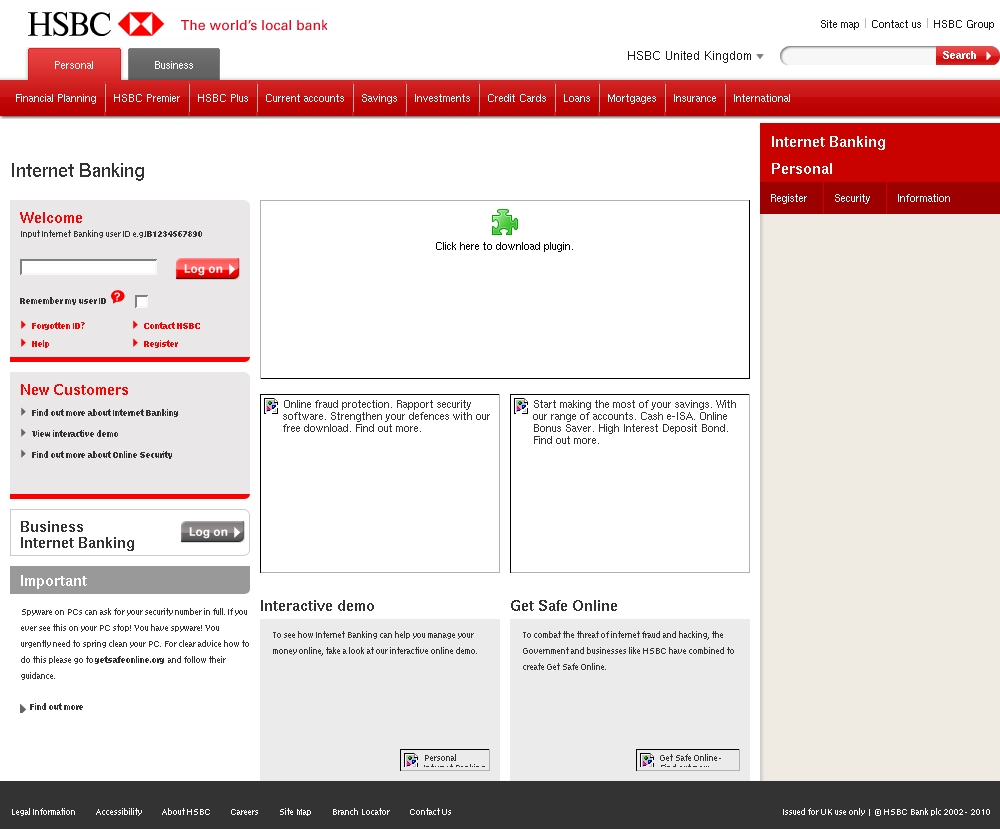Switch to the Business tab
The height and width of the screenshot is (829, 1000).
173,64
